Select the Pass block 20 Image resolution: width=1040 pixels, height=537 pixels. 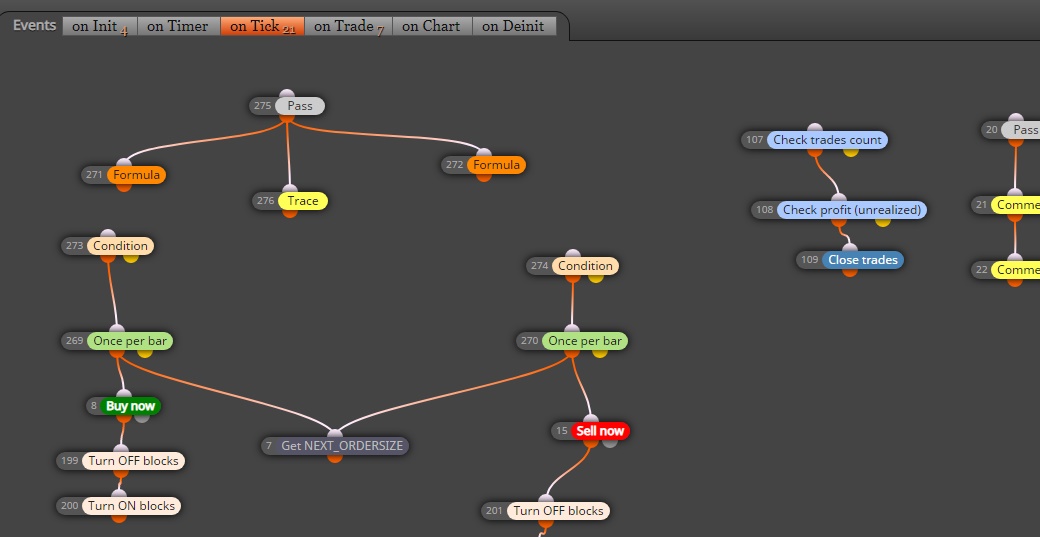[x=1022, y=130]
